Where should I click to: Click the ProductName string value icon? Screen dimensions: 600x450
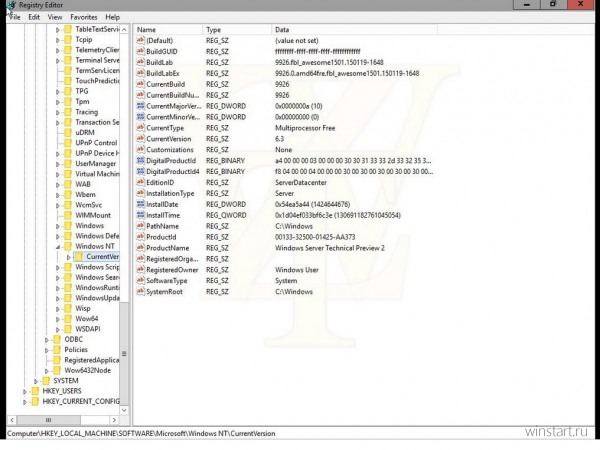pyautogui.click(x=139, y=248)
